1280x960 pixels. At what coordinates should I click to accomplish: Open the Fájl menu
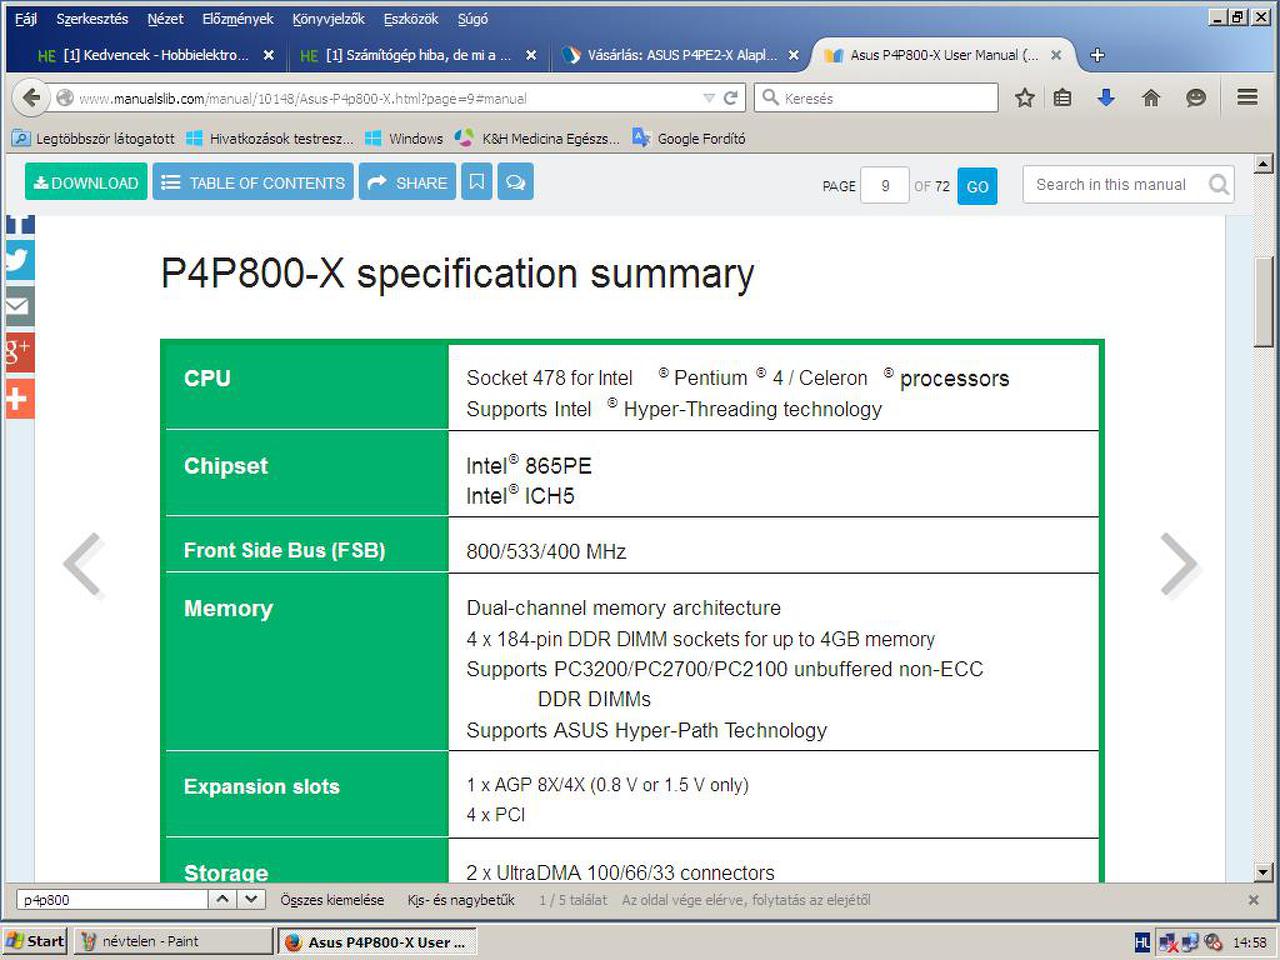tap(26, 19)
